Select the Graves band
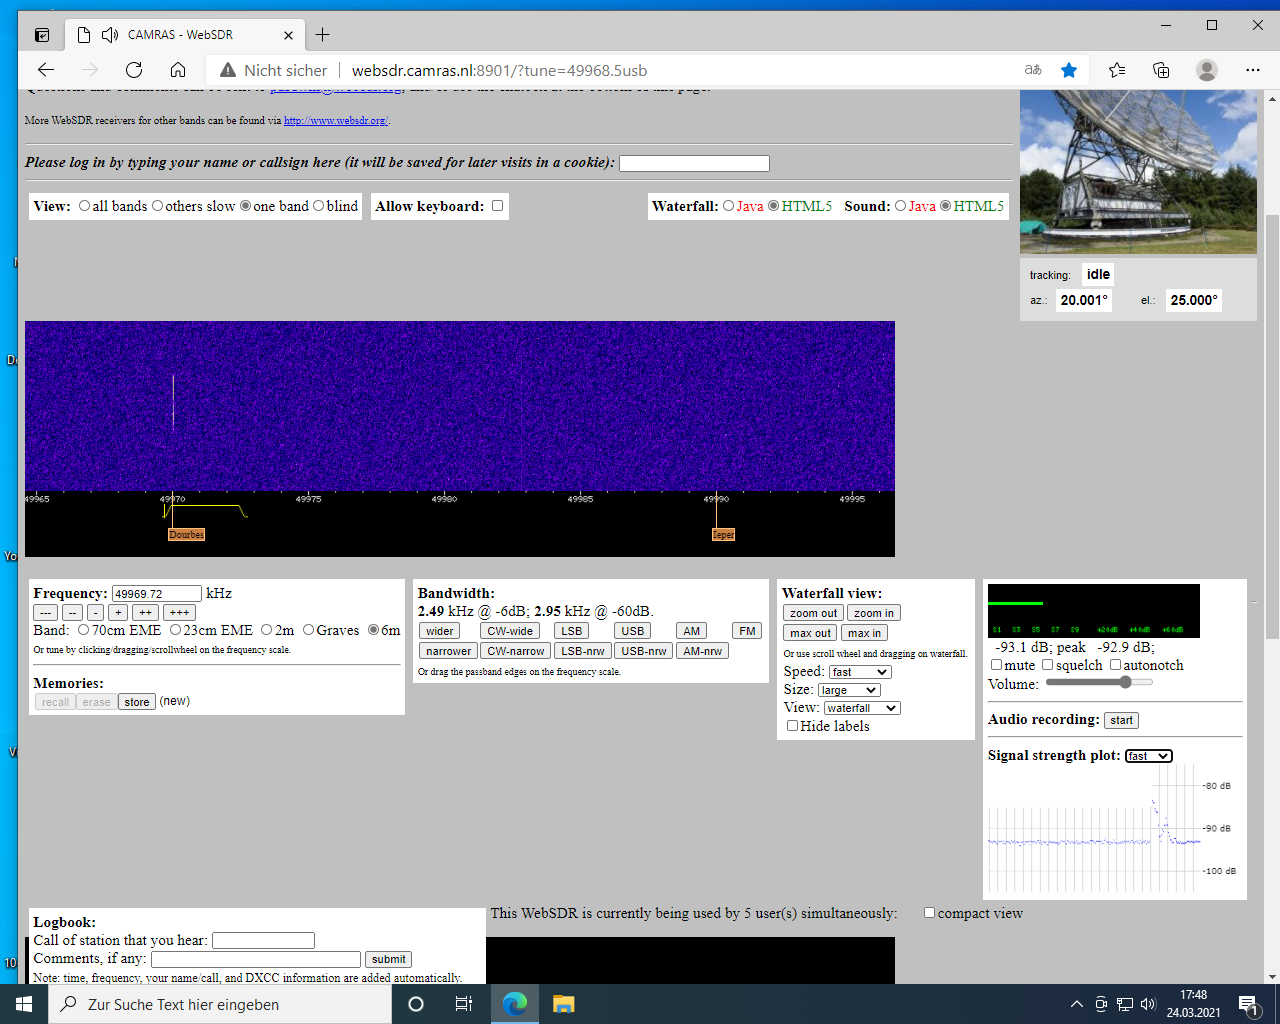1280x1024 pixels. click(x=308, y=630)
